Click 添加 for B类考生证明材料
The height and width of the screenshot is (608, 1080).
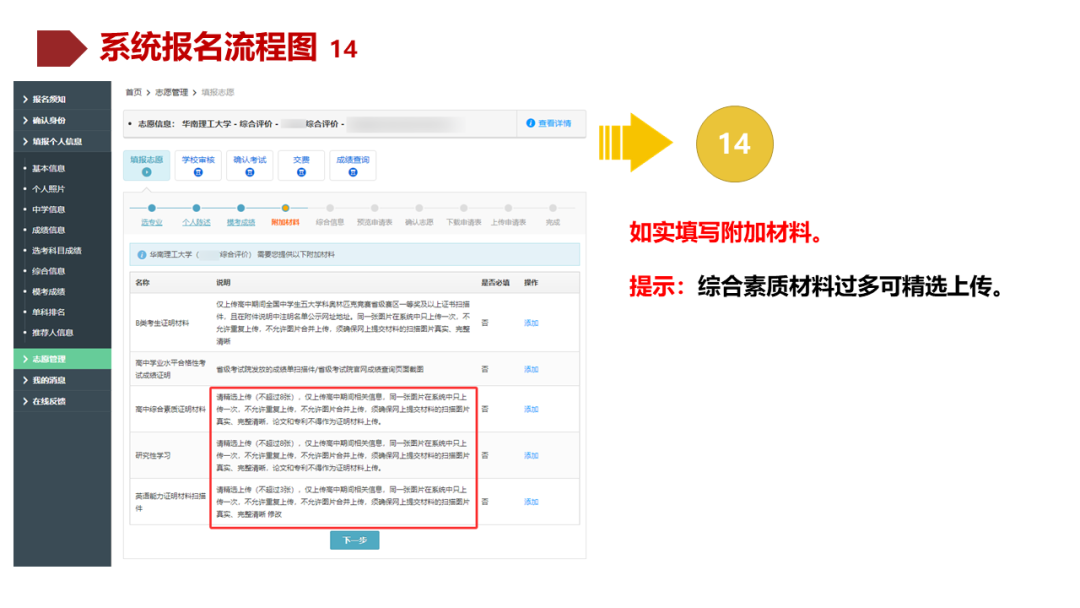point(531,324)
